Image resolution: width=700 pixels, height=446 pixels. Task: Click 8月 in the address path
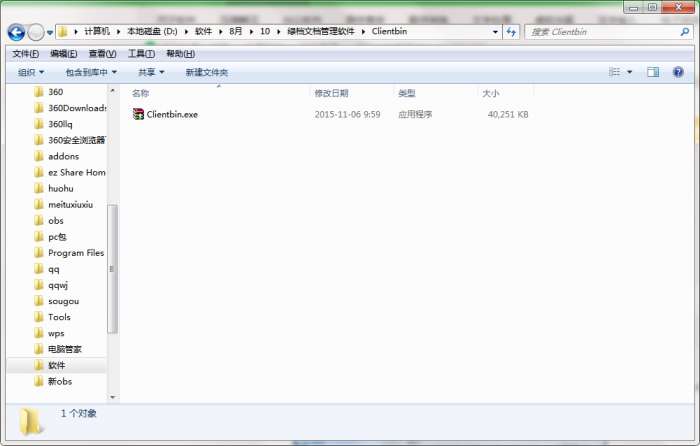tap(236, 32)
